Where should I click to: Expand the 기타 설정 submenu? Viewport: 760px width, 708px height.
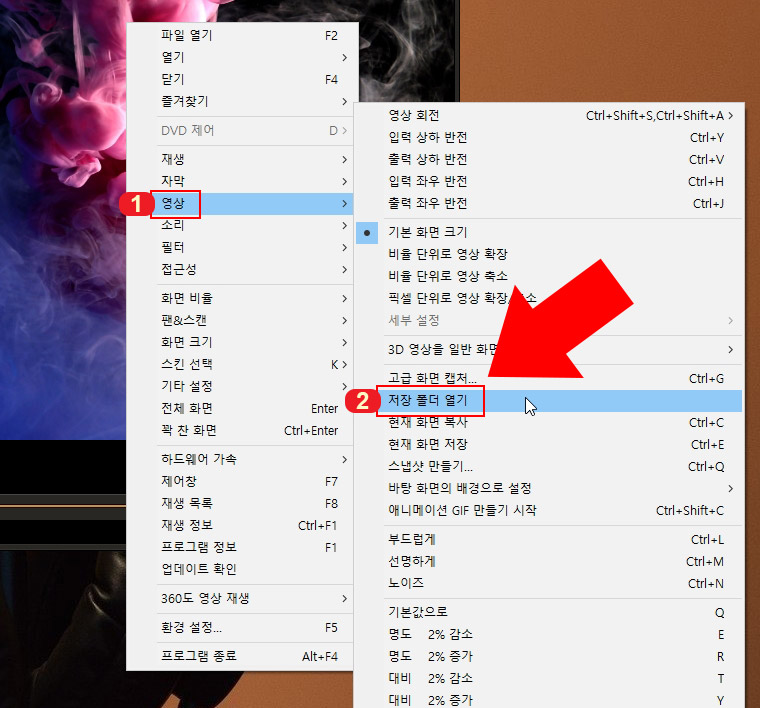click(x=242, y=386)
